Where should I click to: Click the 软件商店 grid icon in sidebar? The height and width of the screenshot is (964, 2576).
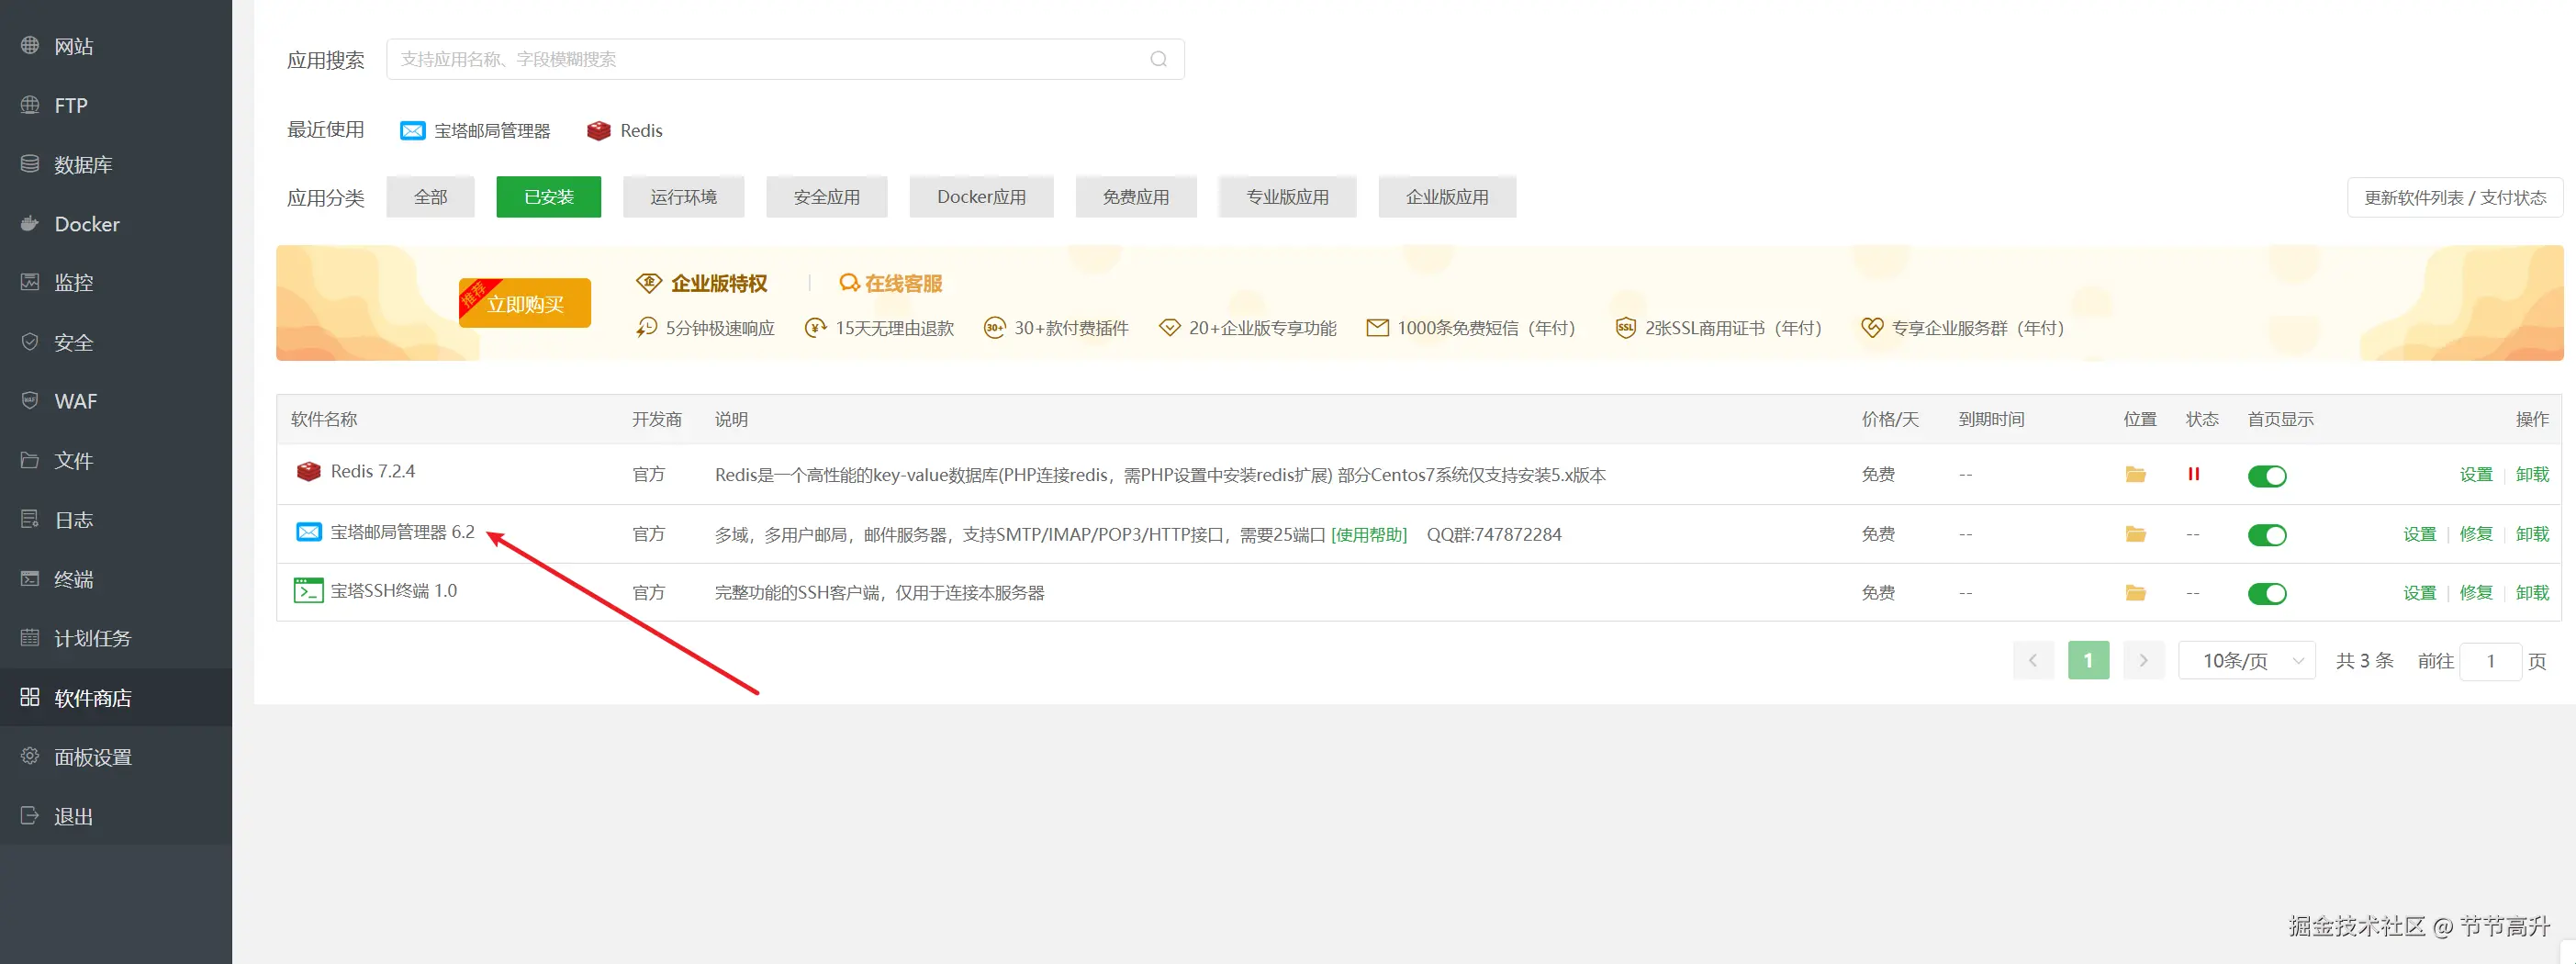(x=30, y=697)
